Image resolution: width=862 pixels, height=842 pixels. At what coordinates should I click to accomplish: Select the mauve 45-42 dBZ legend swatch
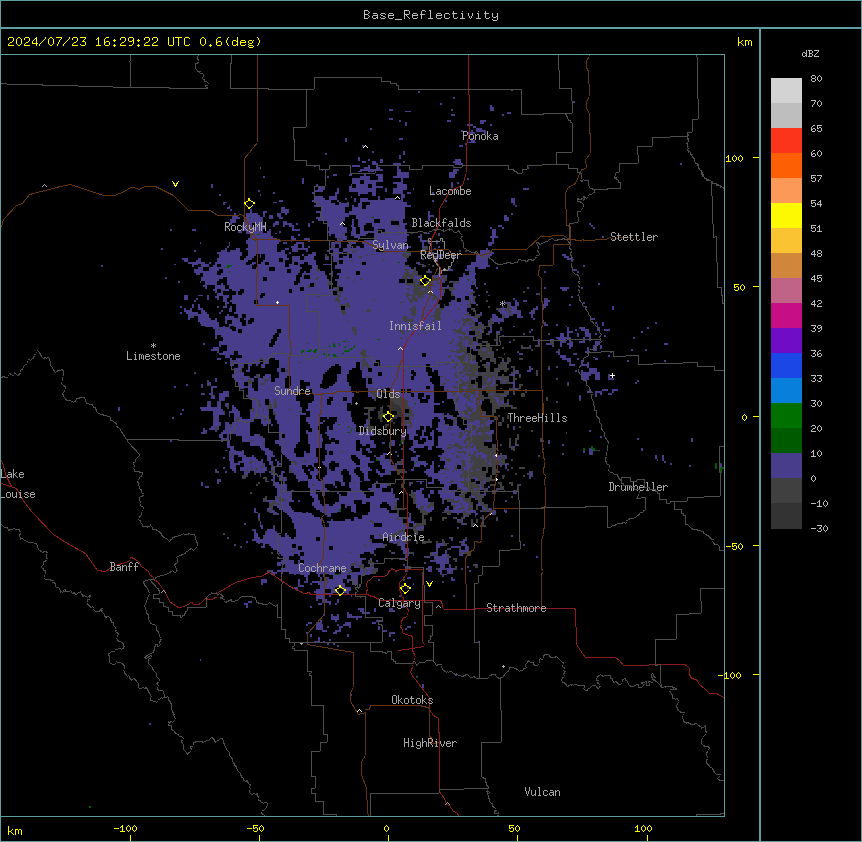(786, 291)
